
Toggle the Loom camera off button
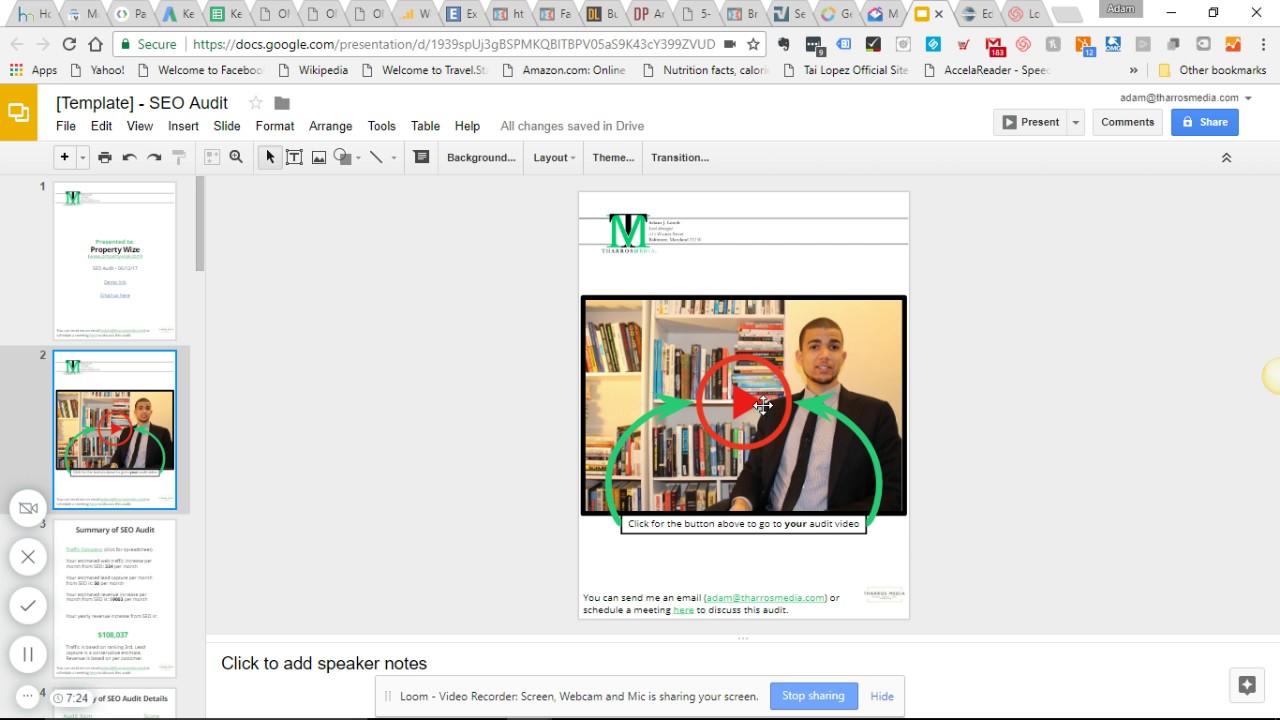pyautogui.click(x=28, y=508)
